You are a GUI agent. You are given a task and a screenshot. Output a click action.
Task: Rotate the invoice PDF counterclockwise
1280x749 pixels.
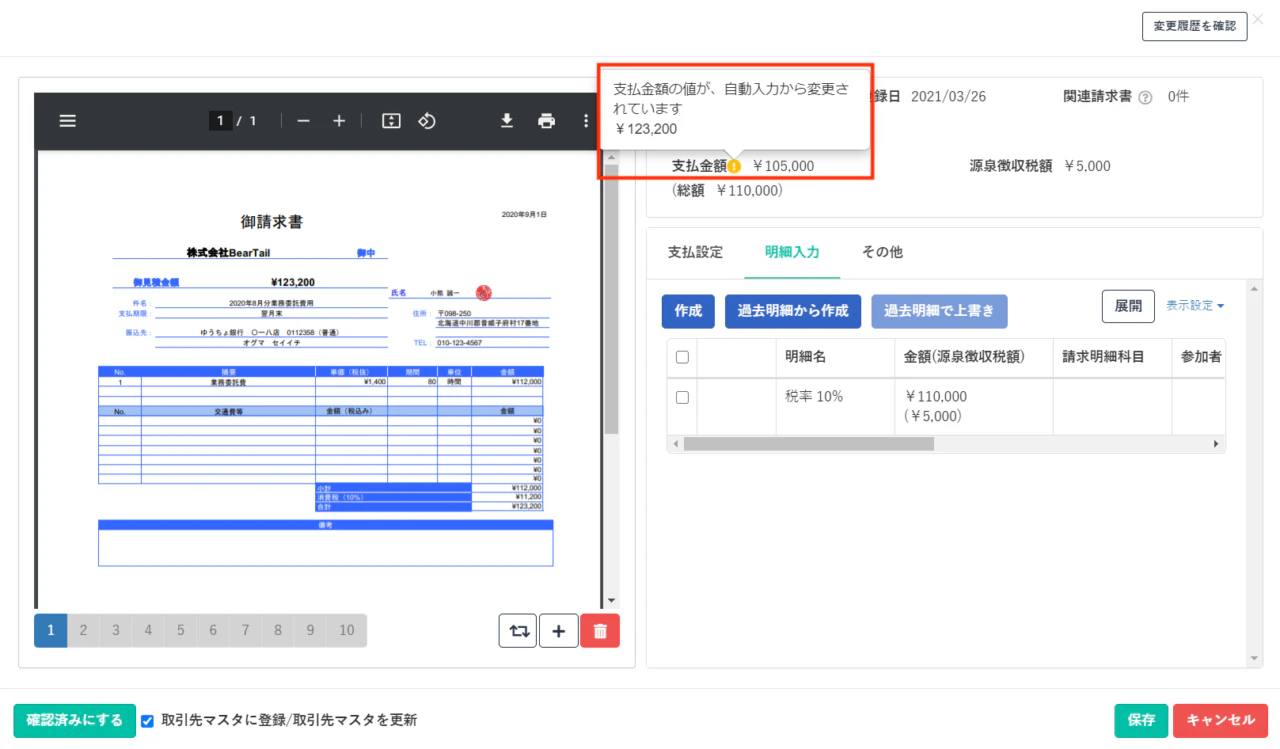click(427, 121)
